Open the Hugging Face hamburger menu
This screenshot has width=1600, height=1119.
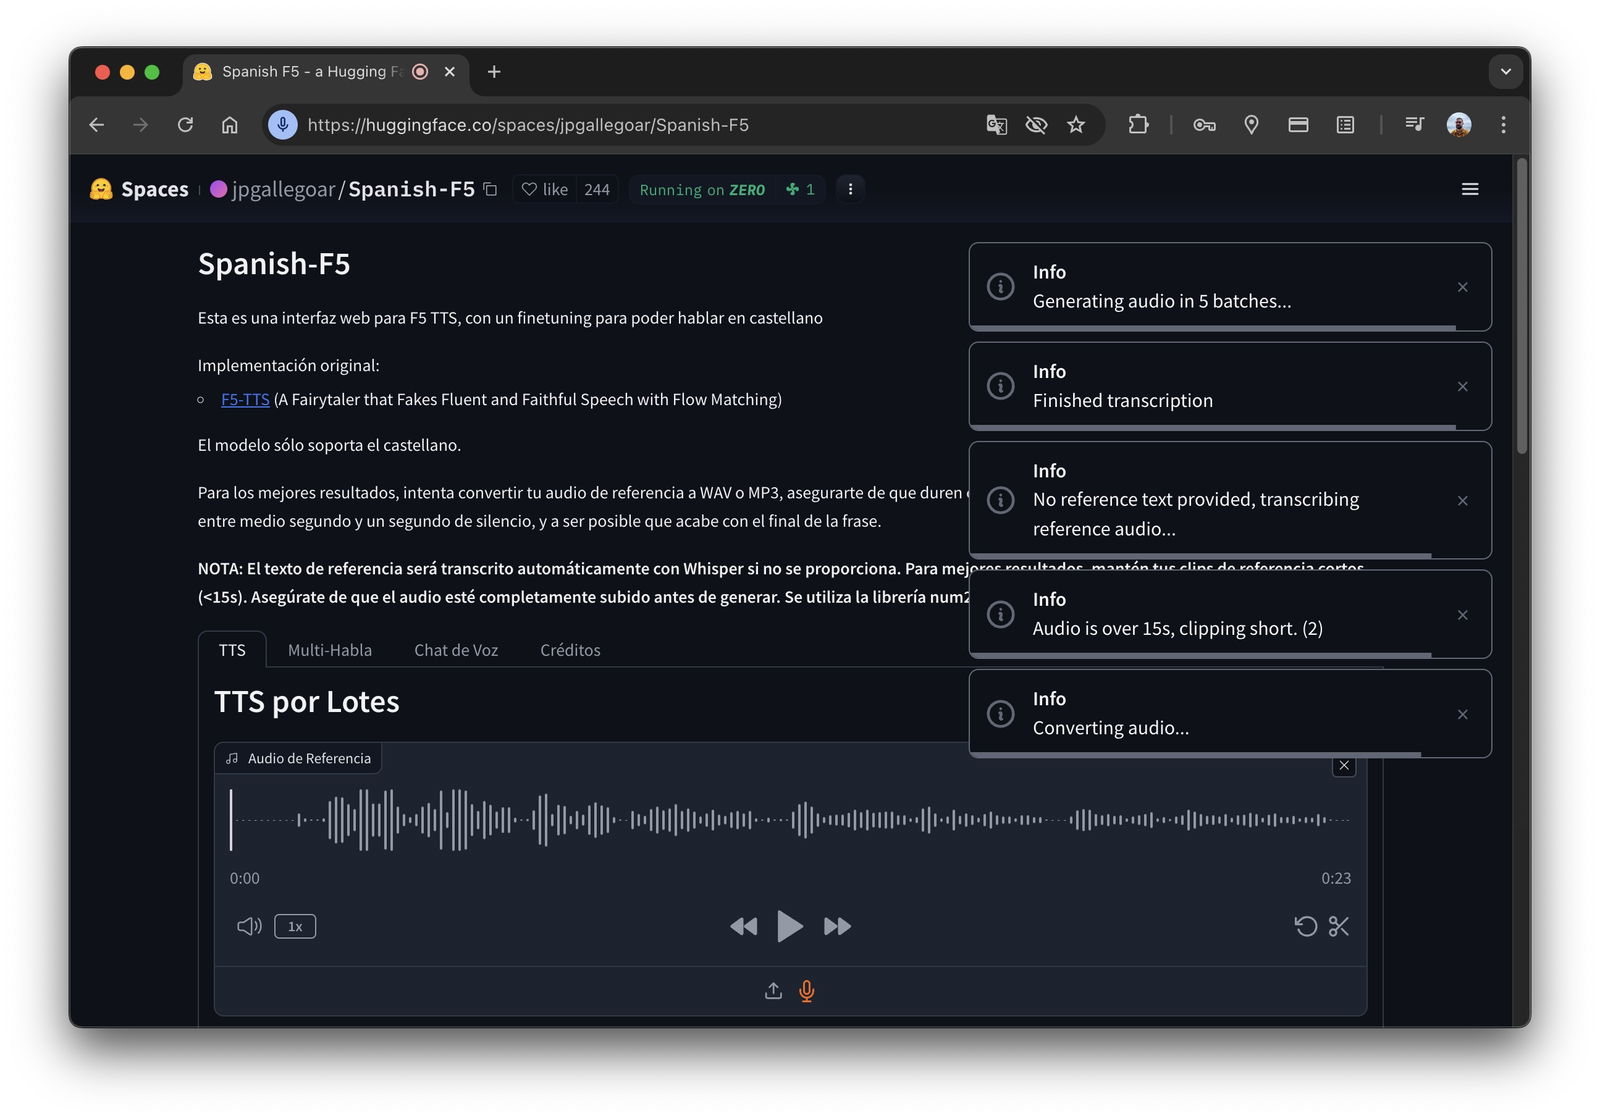click(1470, 189)
